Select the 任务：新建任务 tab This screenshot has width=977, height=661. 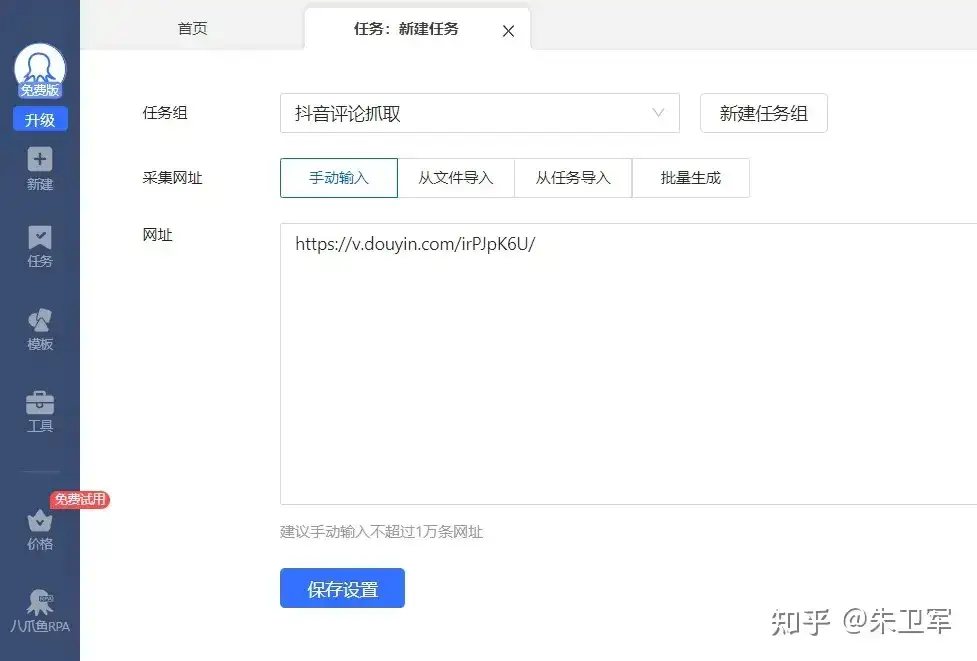(x=406, y=29)
